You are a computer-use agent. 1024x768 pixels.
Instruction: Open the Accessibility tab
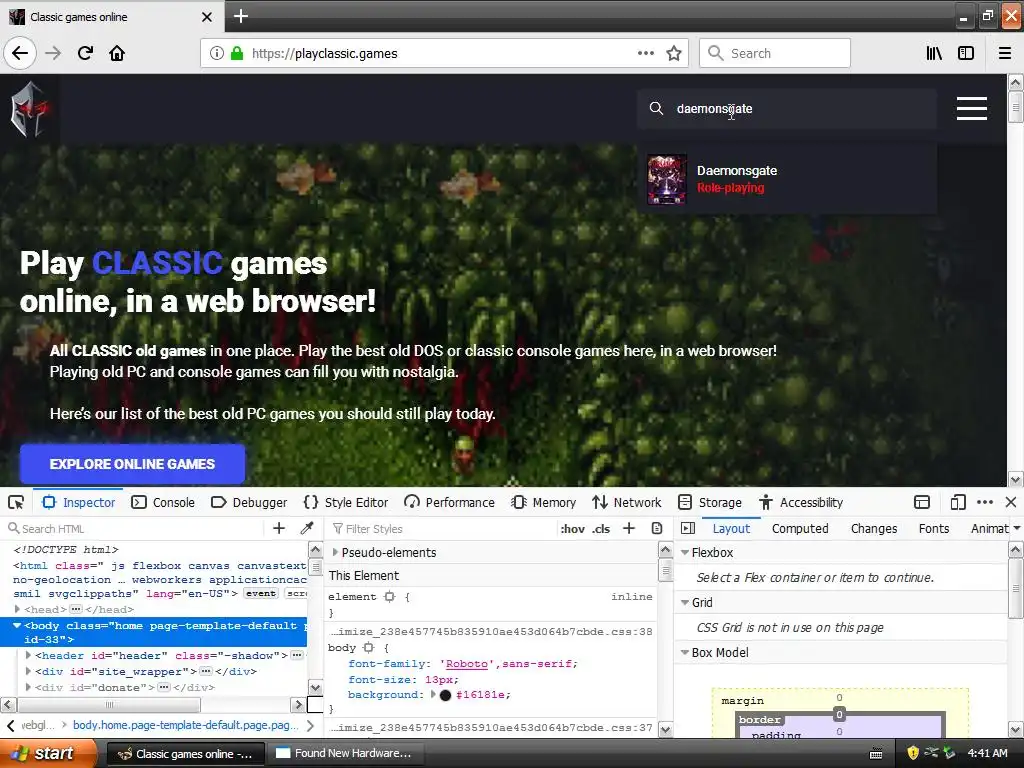point(801,502)
